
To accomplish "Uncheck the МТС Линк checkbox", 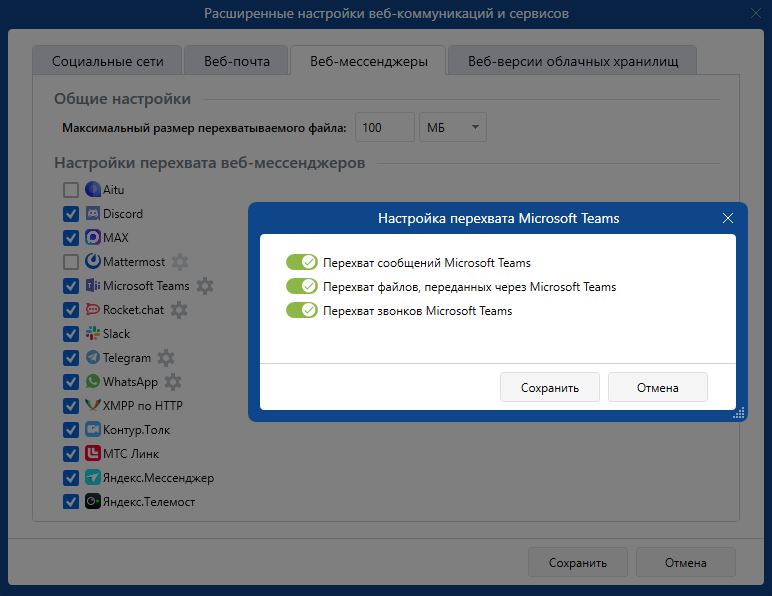I will point(71,454).
